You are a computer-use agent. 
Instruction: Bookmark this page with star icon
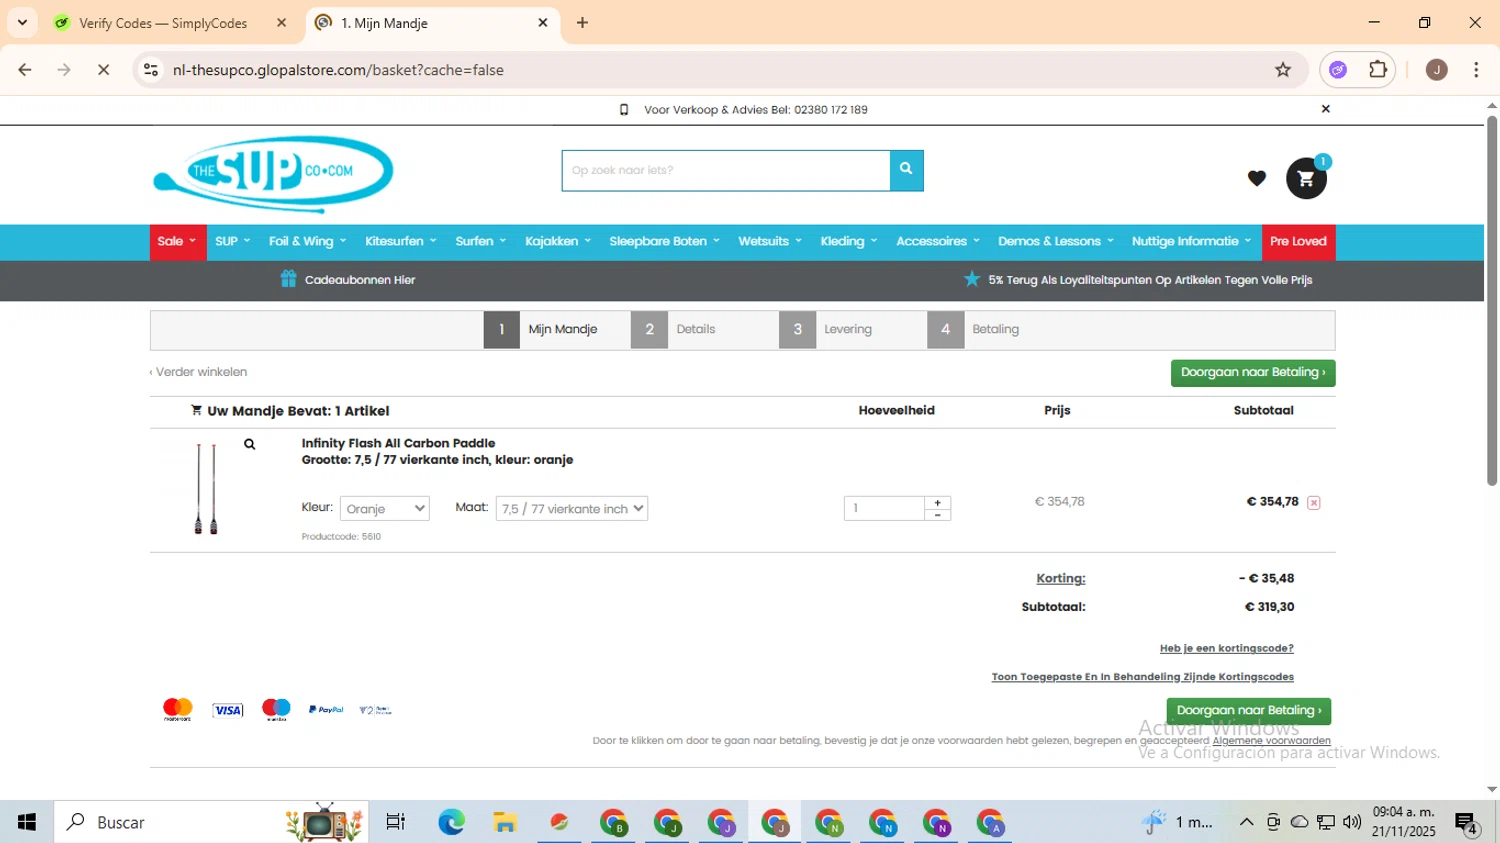pyautogui.click(x=1283, y=70)
